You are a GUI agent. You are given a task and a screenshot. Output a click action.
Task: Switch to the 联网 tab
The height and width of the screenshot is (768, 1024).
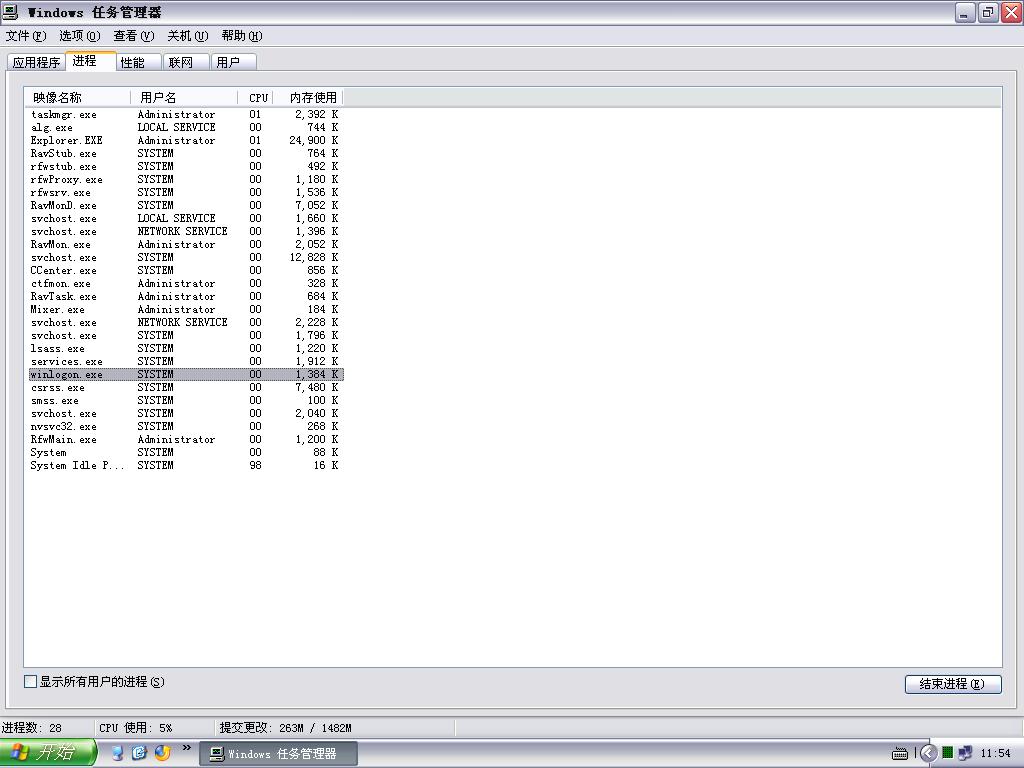pos(186,62)
